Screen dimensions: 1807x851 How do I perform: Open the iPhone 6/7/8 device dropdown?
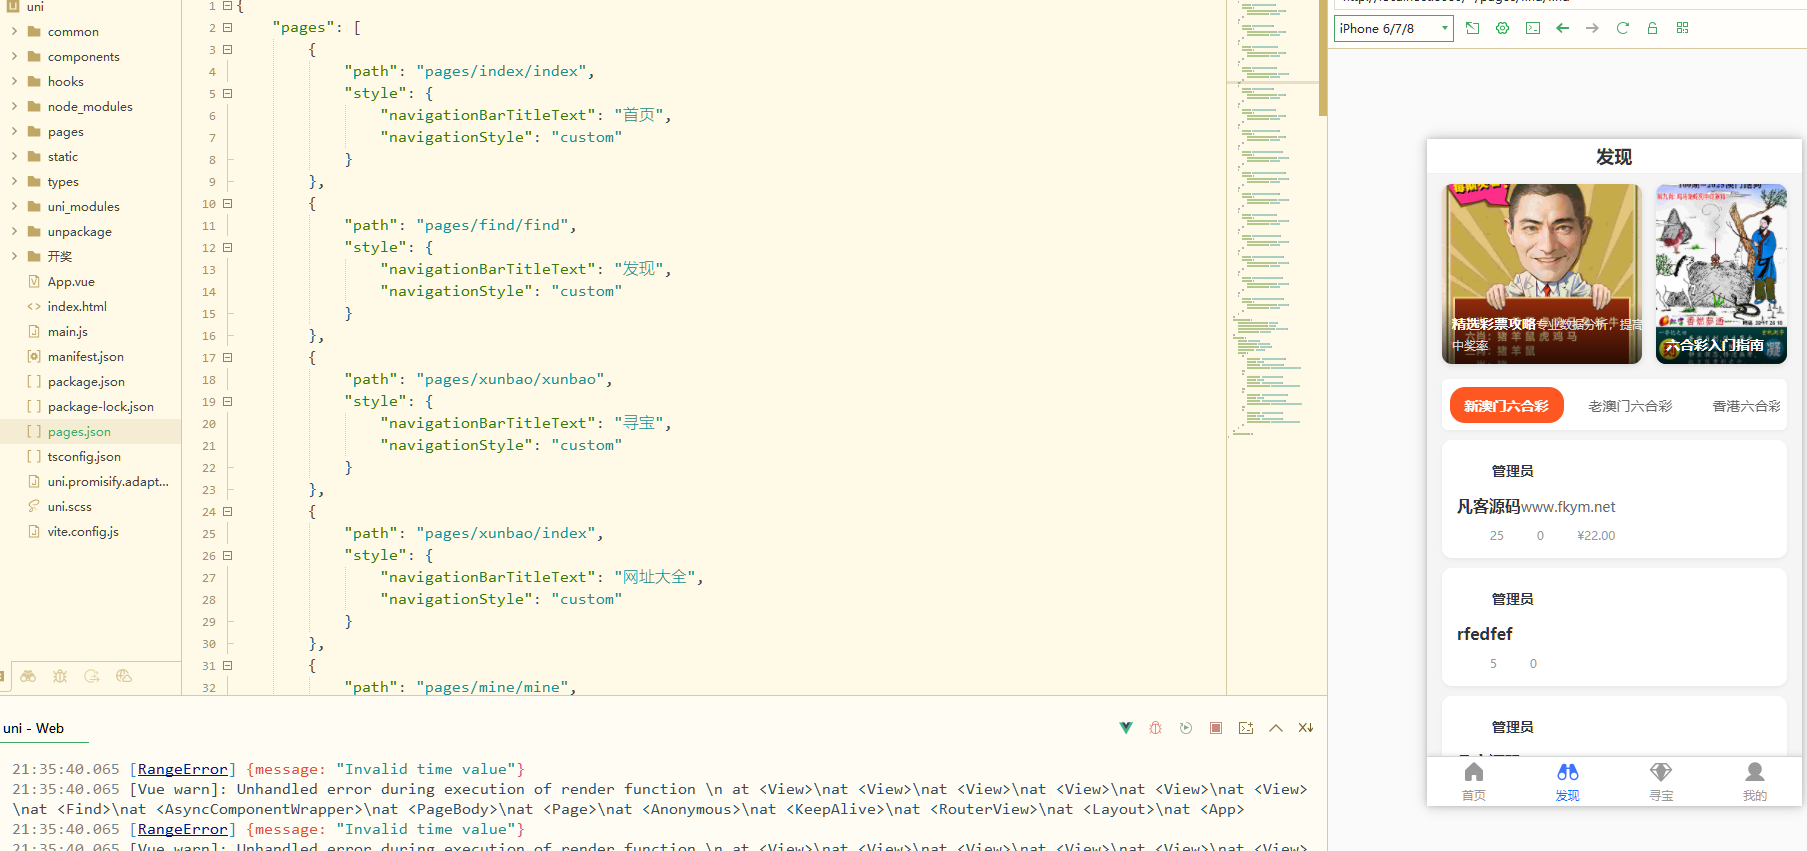(1393, 29)
